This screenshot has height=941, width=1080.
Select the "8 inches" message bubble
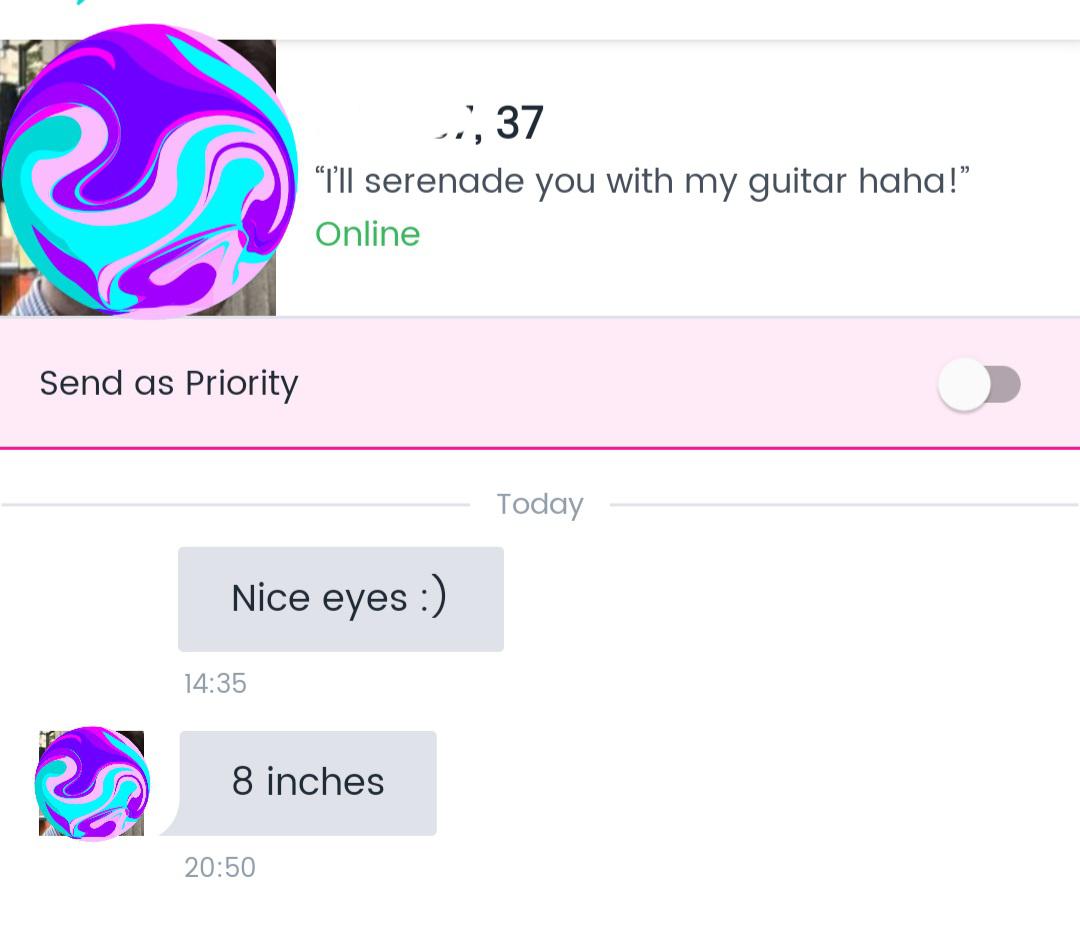[x=308, y=783]
